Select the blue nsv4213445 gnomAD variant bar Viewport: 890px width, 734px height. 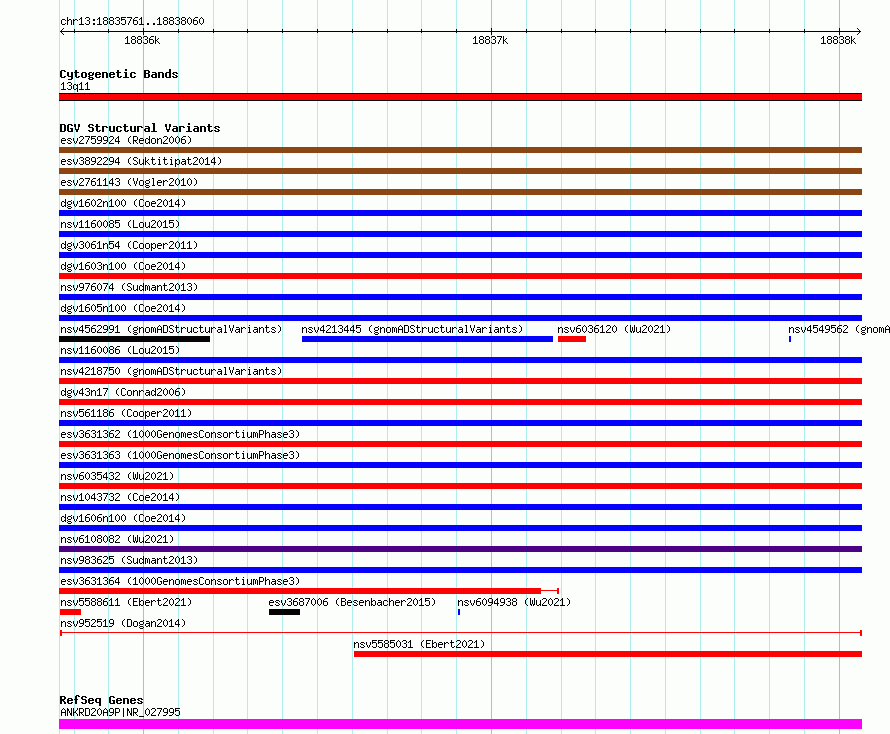(x=427, y=339)
